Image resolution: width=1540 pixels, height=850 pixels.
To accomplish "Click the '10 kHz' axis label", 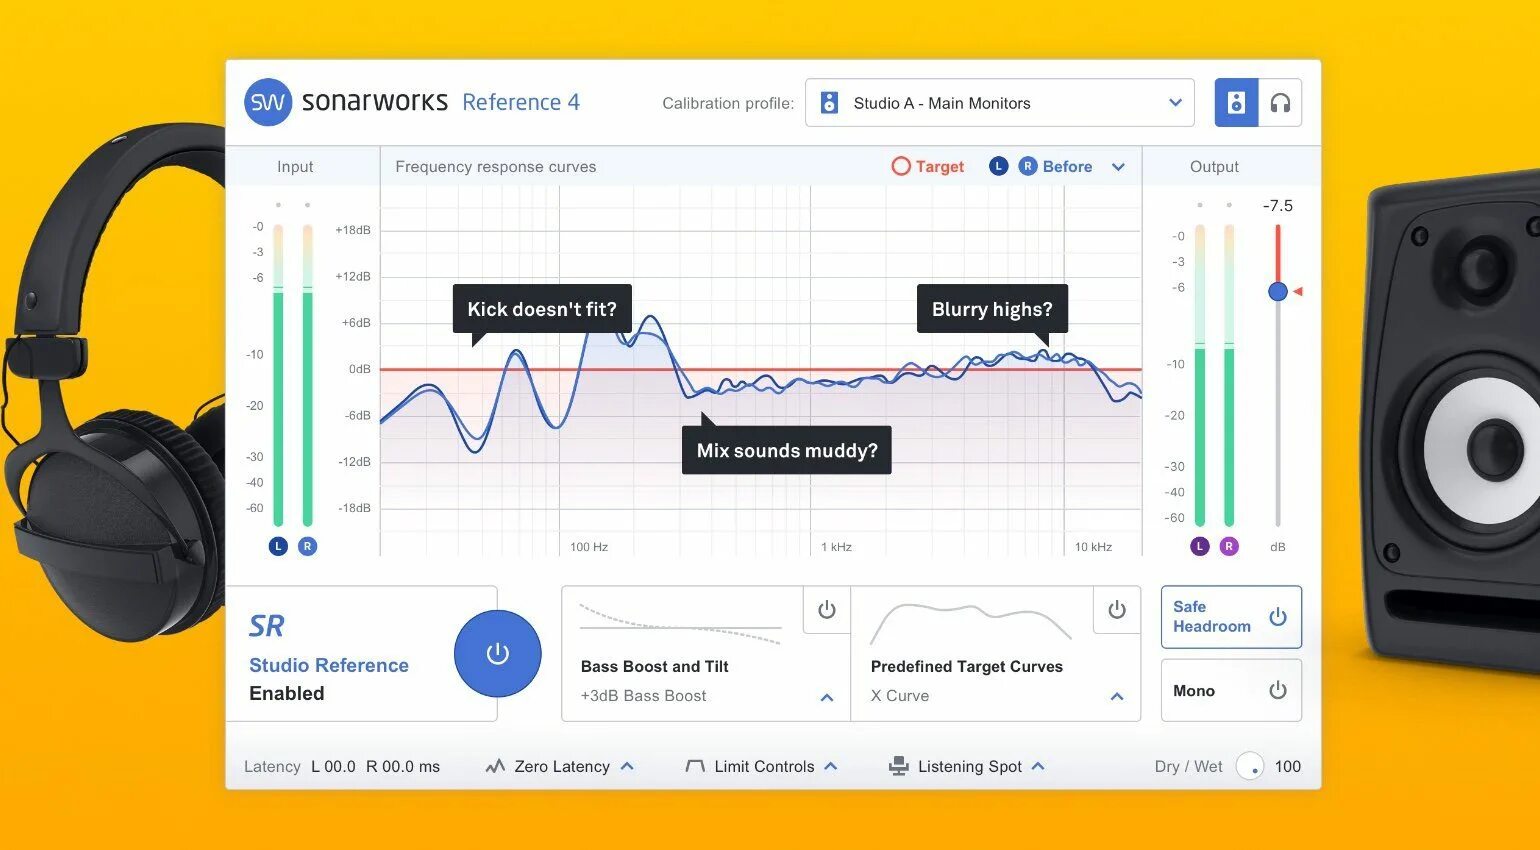I will pyautogui.click(x=1093, y=547).
